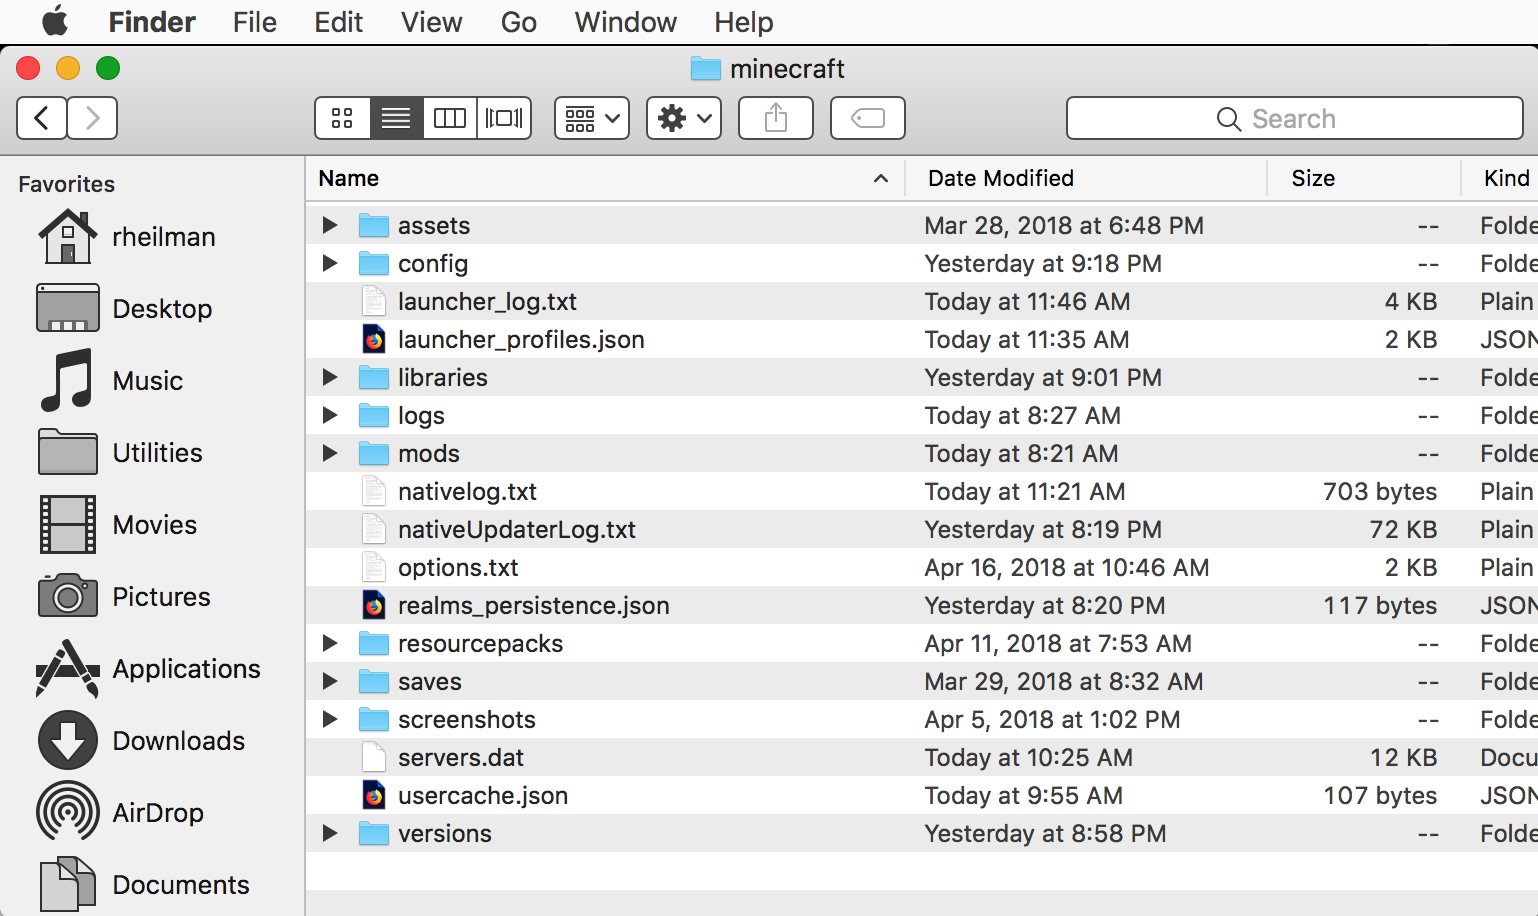This screenshot has height=916, width=1538.
Task: Open the gear action menu
Action: (x=684, y=118)
